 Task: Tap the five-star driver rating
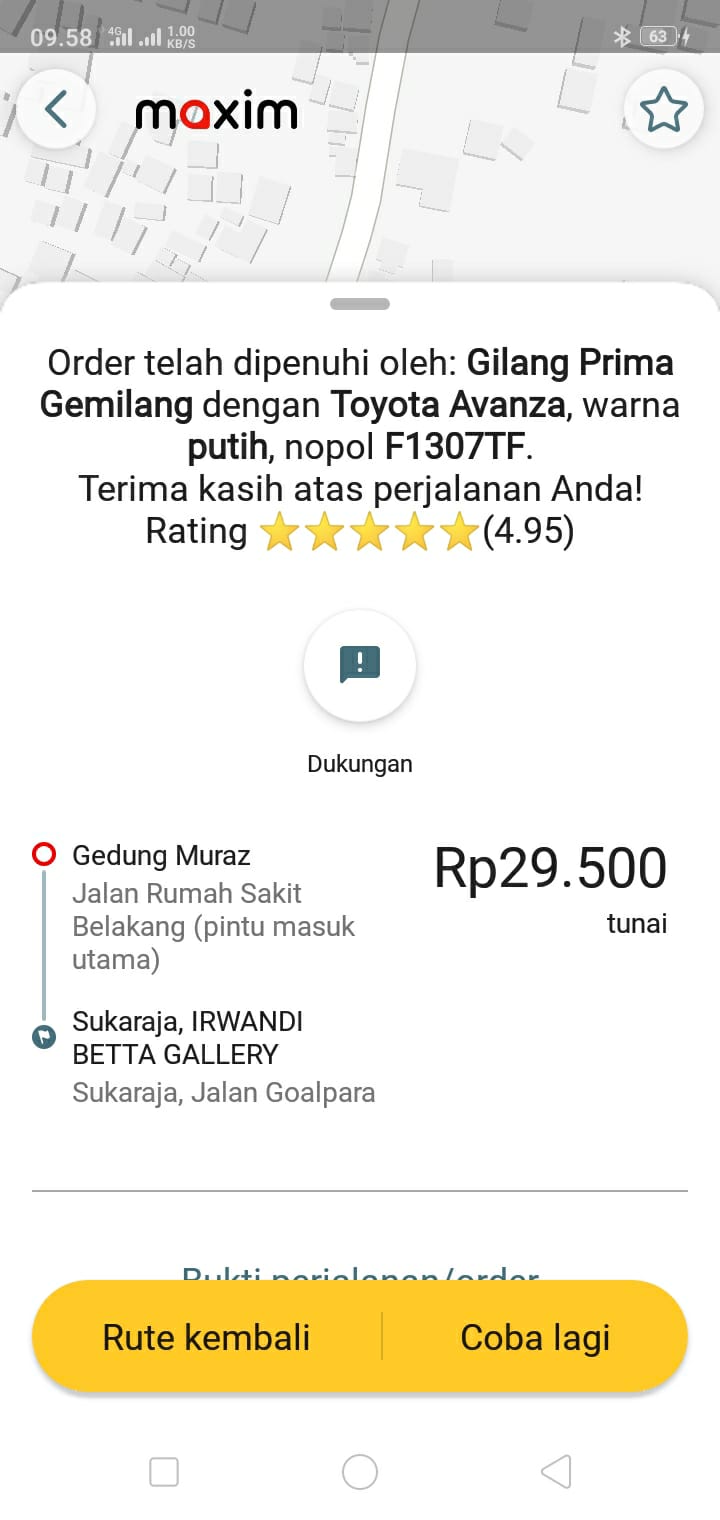tap(368, 532)
